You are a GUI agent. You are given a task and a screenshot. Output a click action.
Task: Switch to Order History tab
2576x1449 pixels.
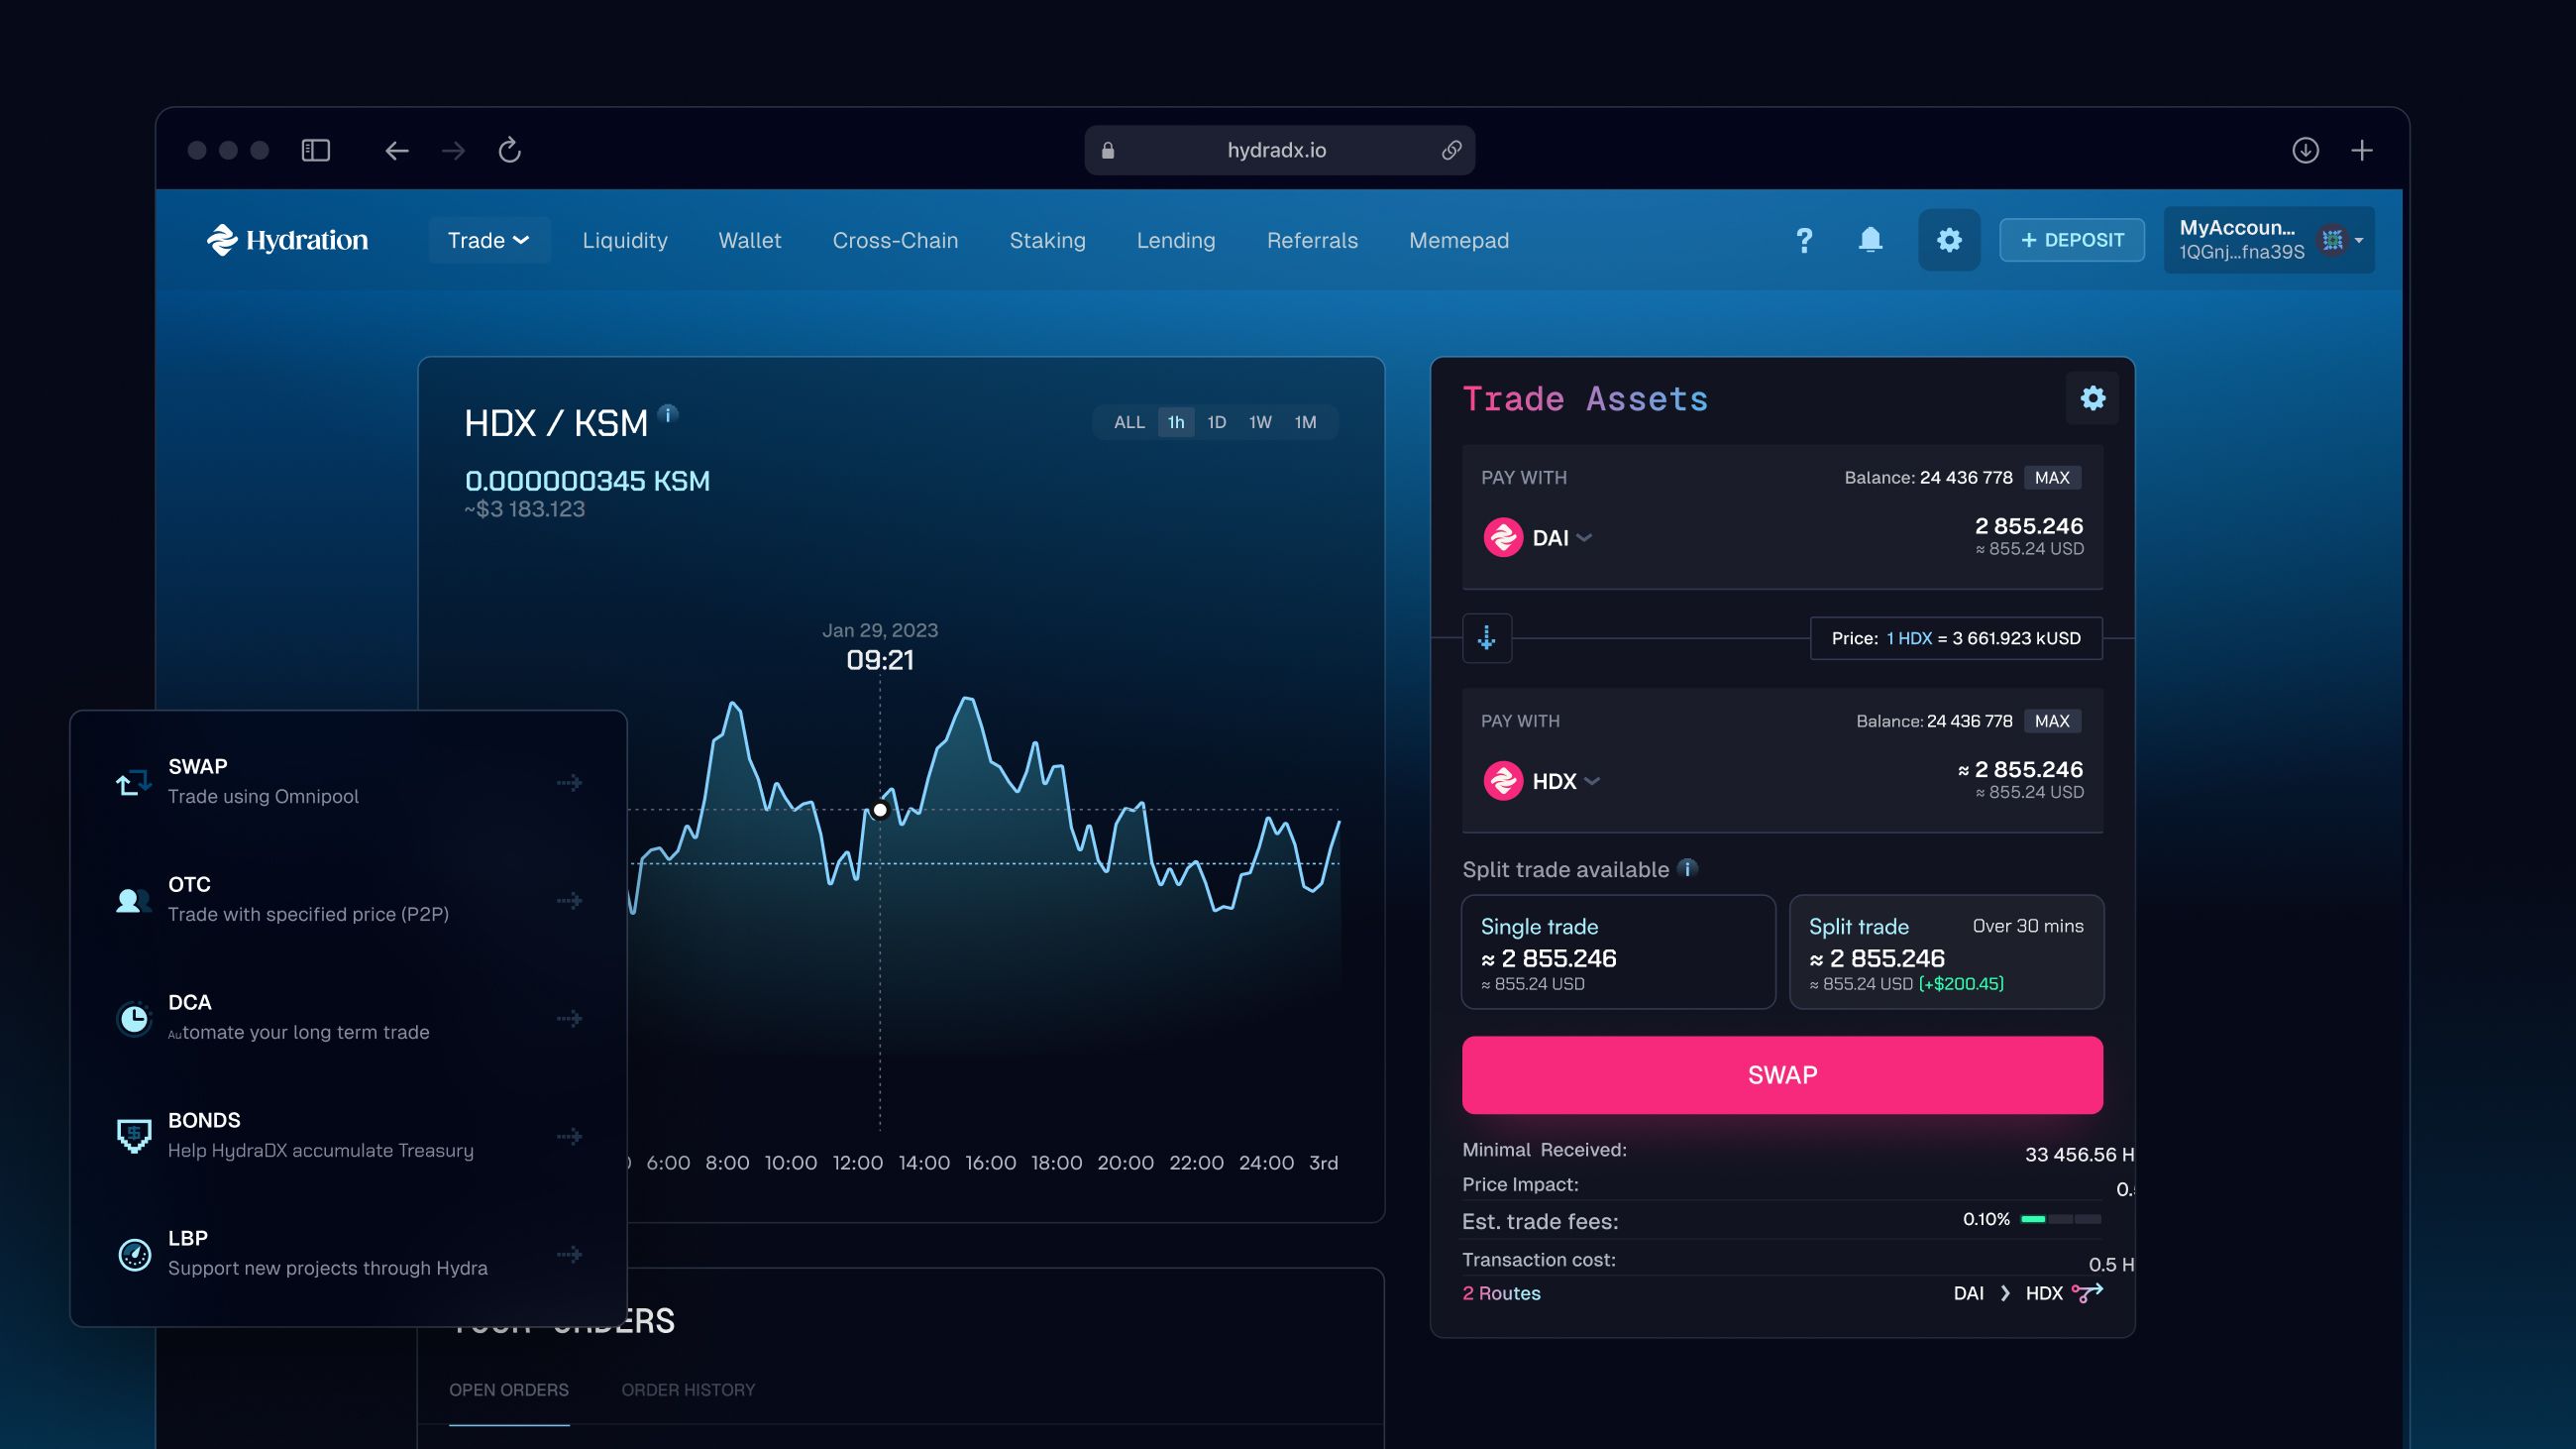(x=688, y=1390)
